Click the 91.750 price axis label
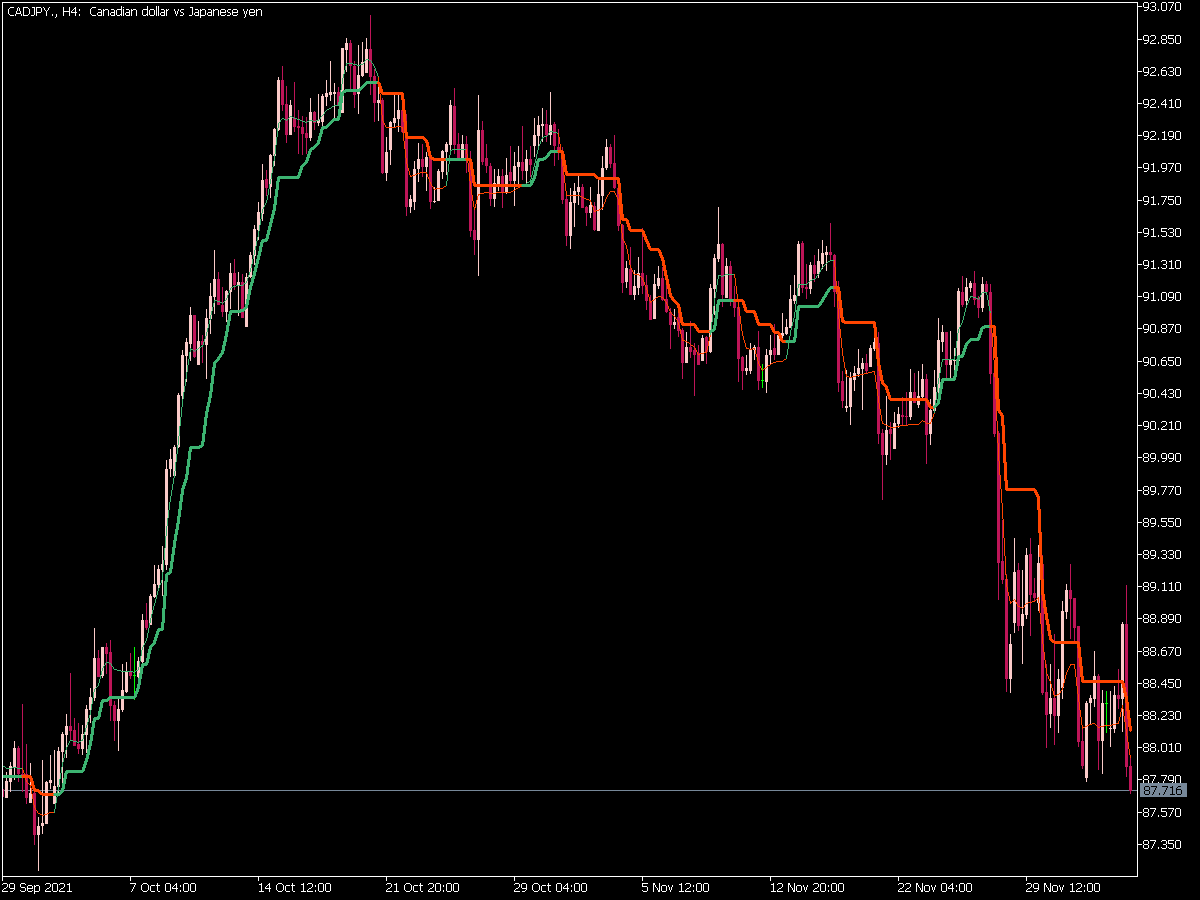The width and height of the screenshot is (1200, 900). (1163, 200)
